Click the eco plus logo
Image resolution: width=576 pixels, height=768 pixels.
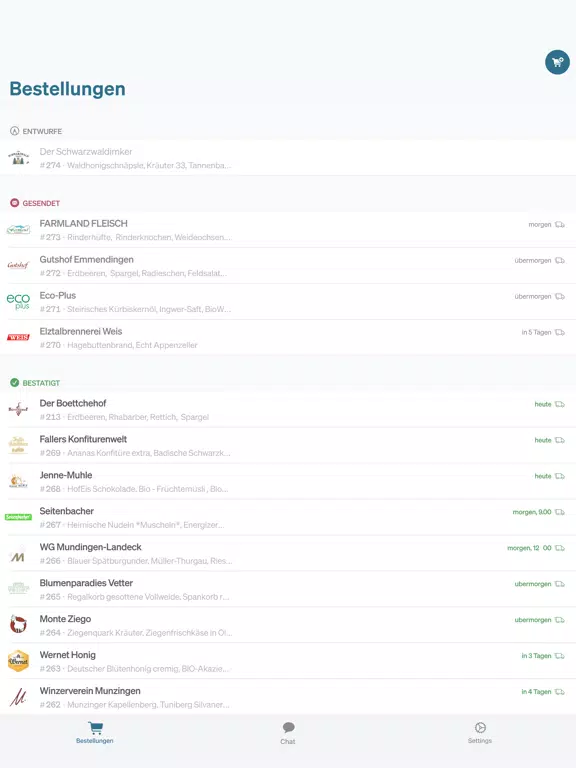(x=19, y=301)
